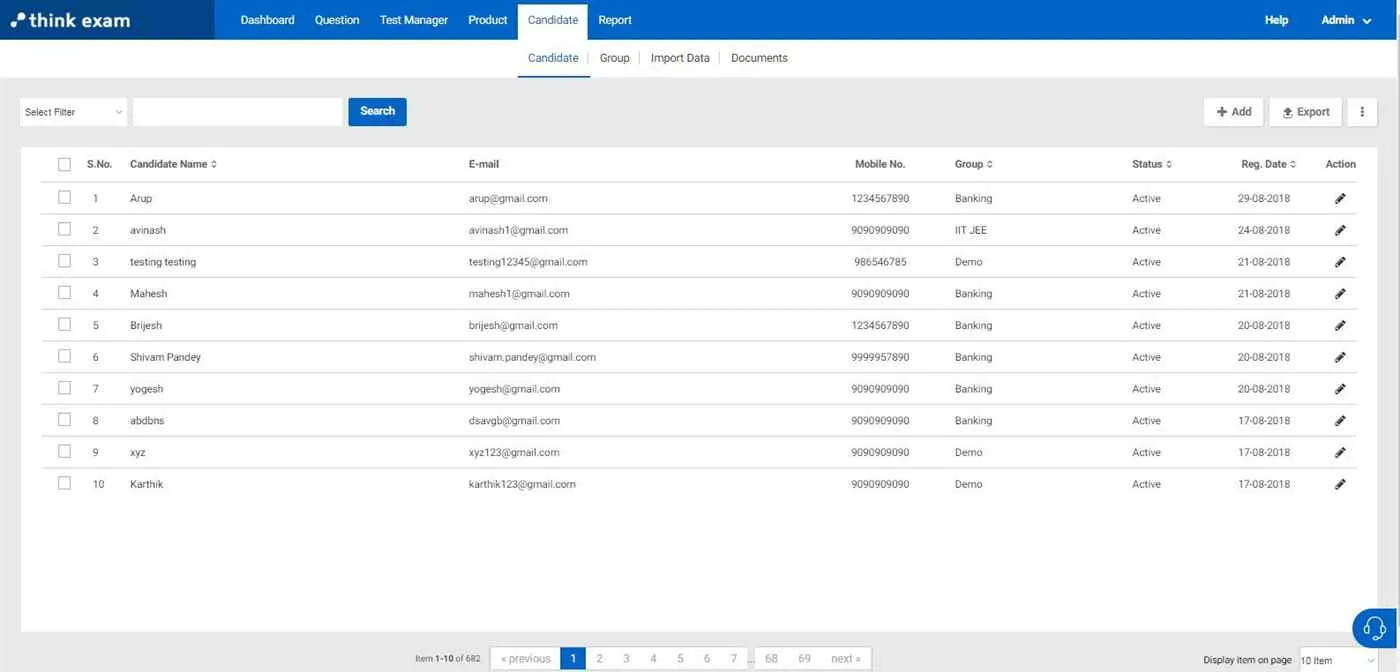Go to pagination page 69
Screen dimensions: 1400x672
pyautogui.click(x=804, y=658)
